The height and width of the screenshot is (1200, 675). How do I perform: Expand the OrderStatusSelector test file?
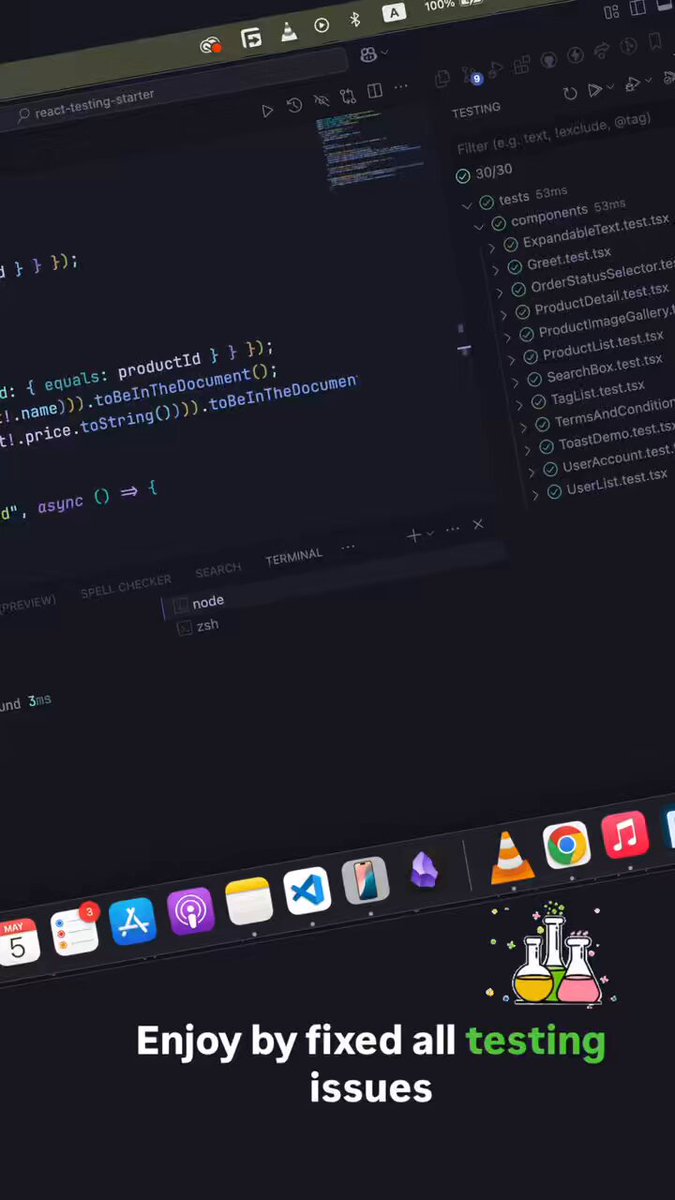tap(499, 292)
